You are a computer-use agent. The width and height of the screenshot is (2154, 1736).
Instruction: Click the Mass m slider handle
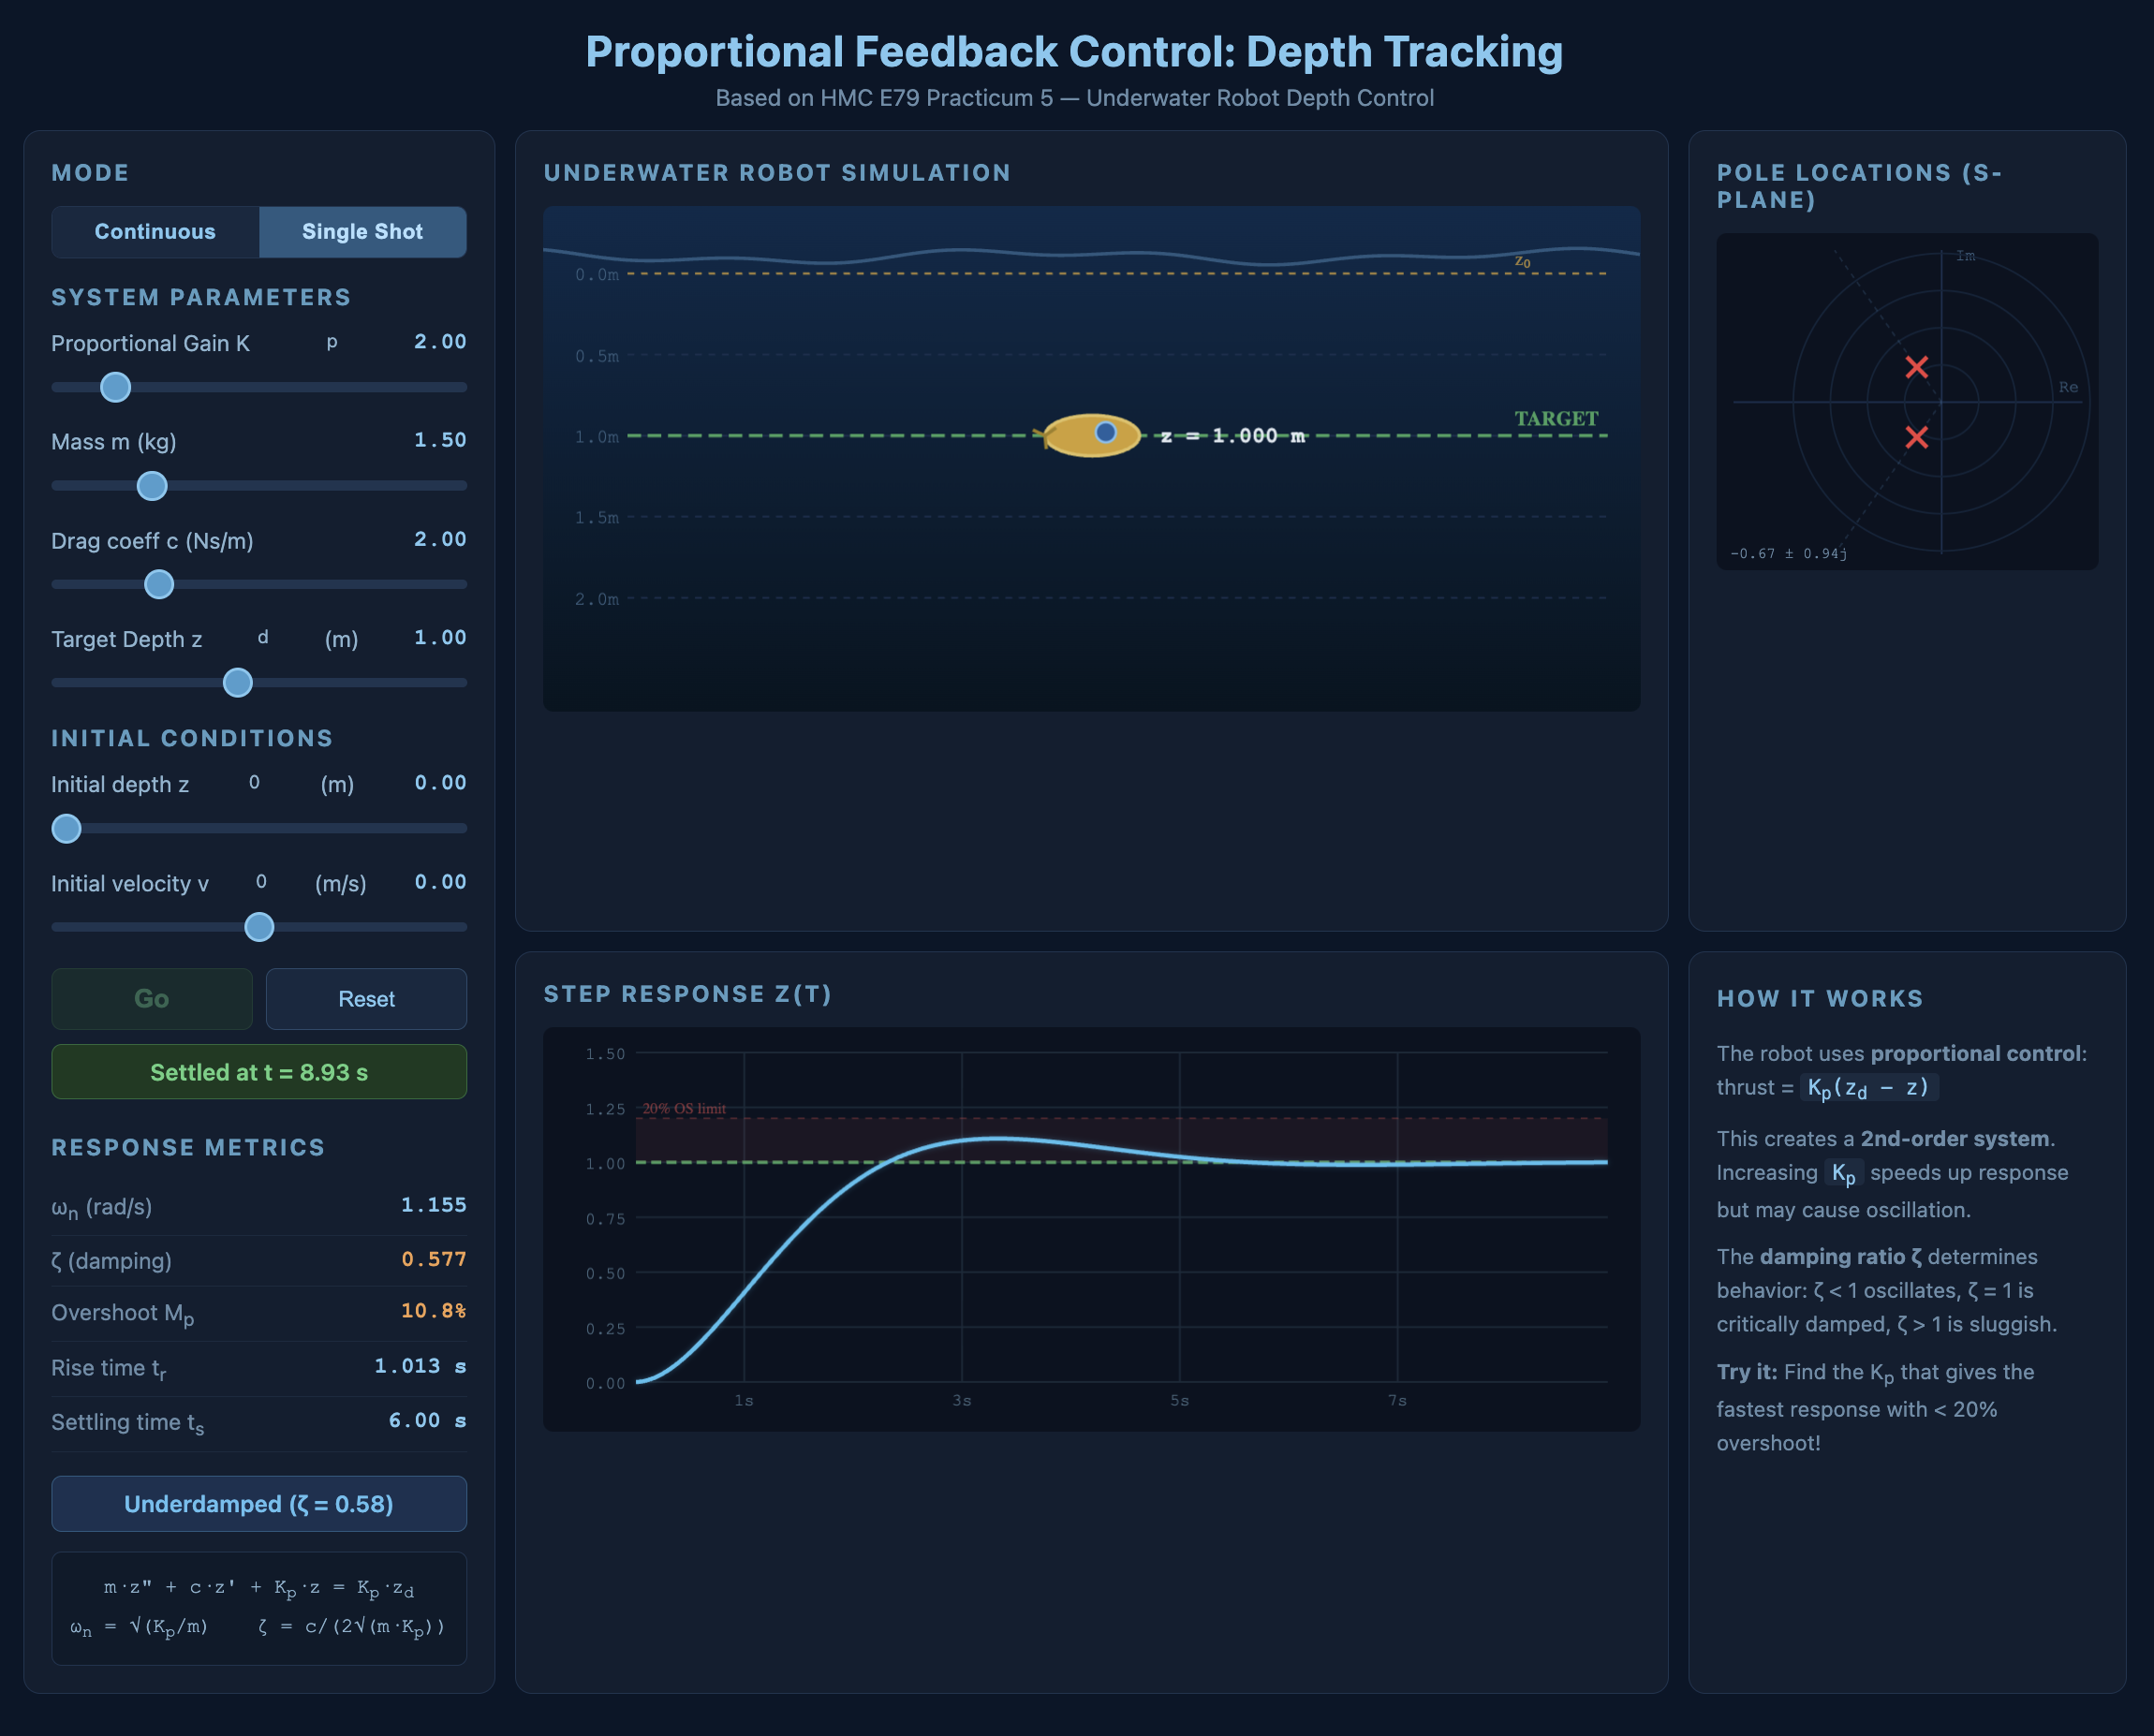click(x=152, y=486)
